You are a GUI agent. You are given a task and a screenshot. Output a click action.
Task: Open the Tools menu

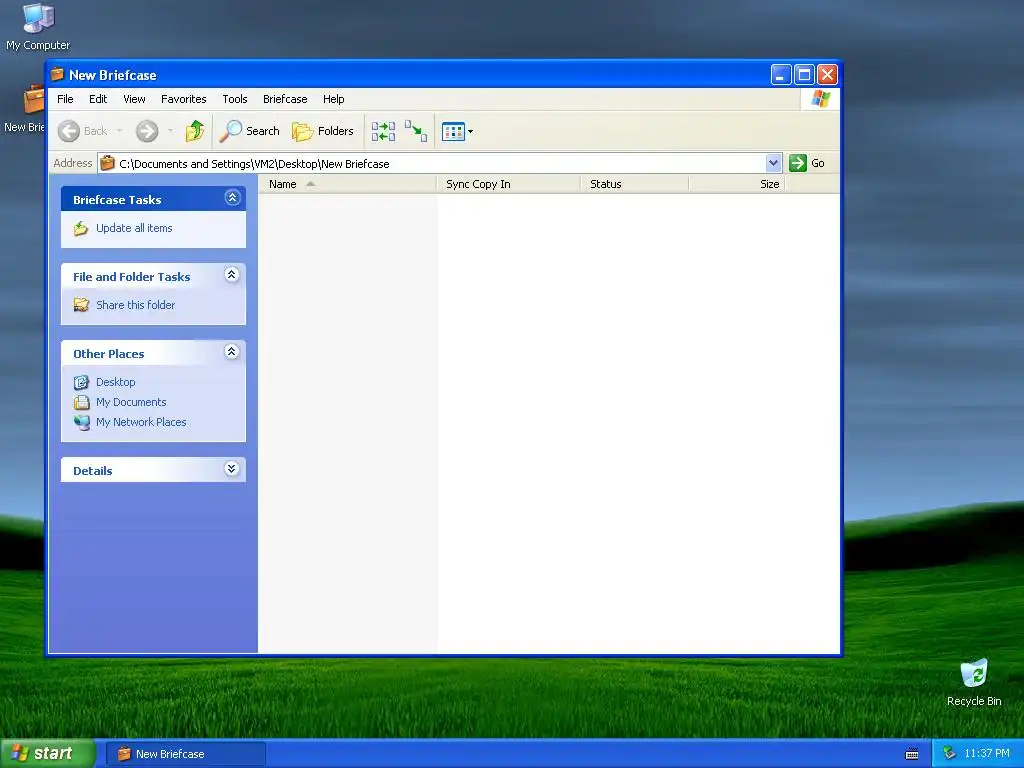[234, 99]
